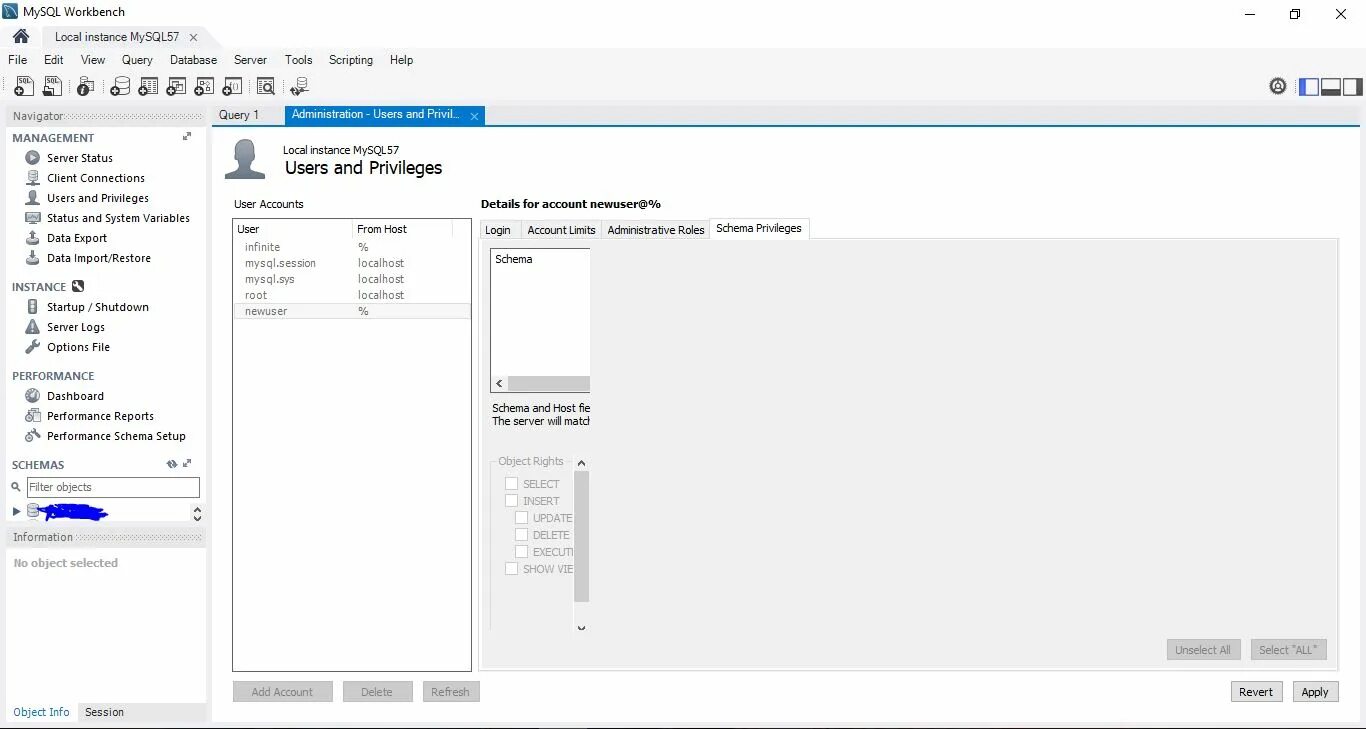Expand Schemas section to full size
This screenshot has width=1366, height=729.
tap(187, 463)
